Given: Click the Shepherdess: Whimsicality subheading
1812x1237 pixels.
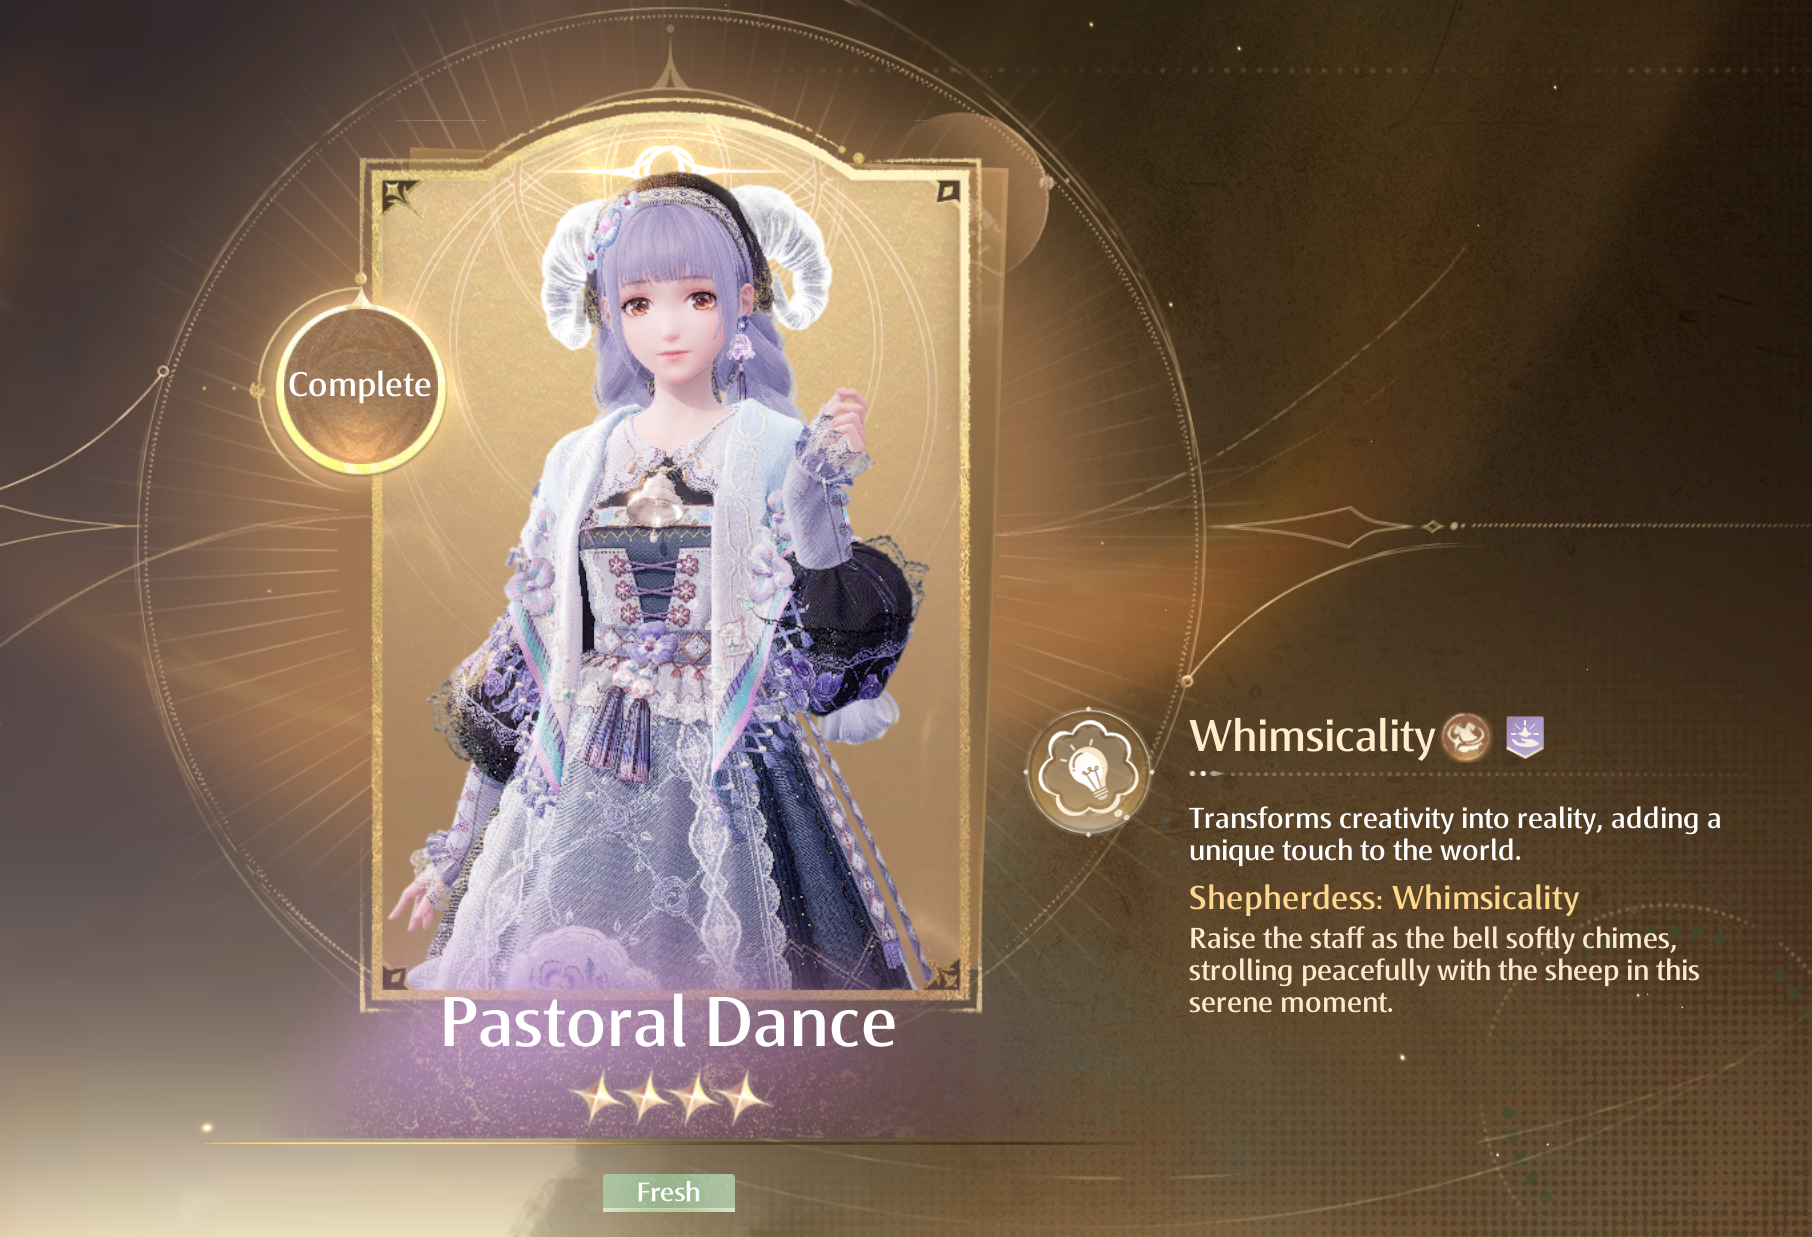Looking at the screenshot, I should tap(1384, 898).
